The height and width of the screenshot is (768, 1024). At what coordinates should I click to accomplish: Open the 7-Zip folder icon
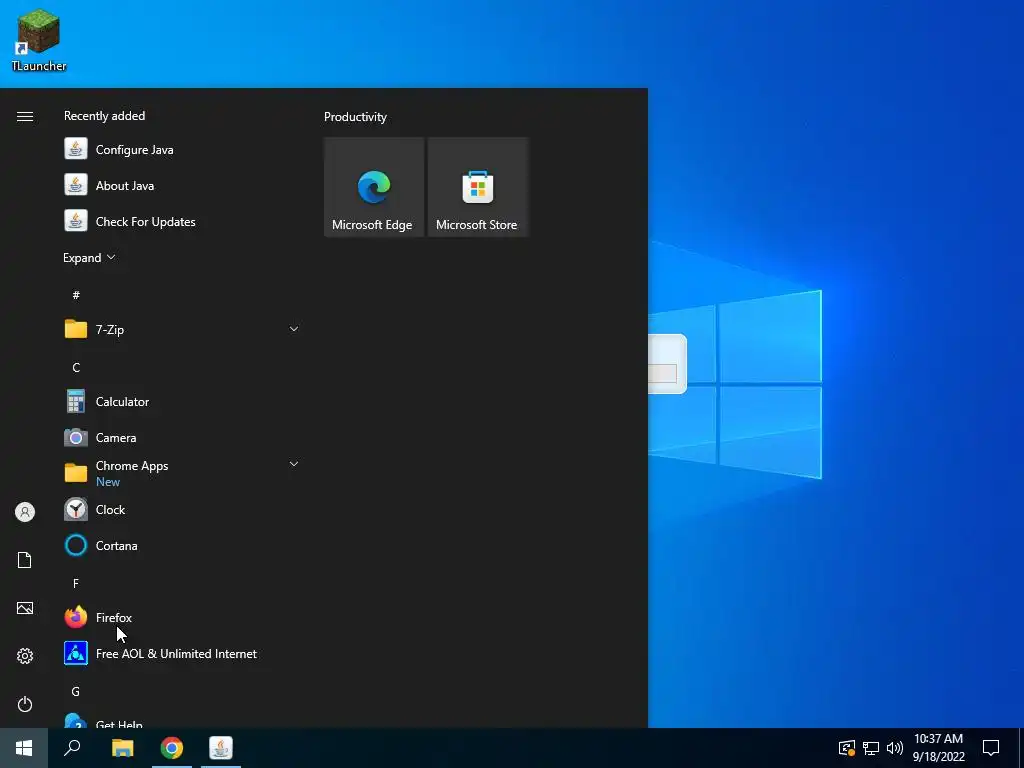pyautogui.click(x=76, y=329)
